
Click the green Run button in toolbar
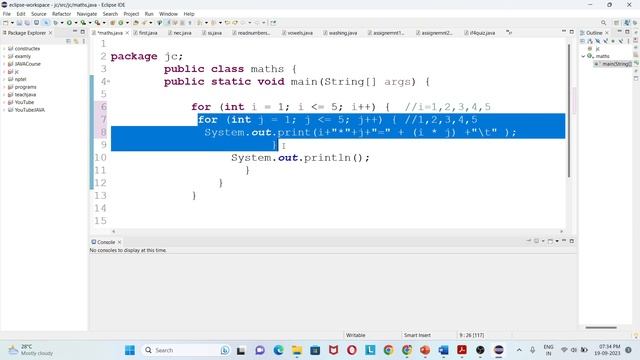(69, 23)
